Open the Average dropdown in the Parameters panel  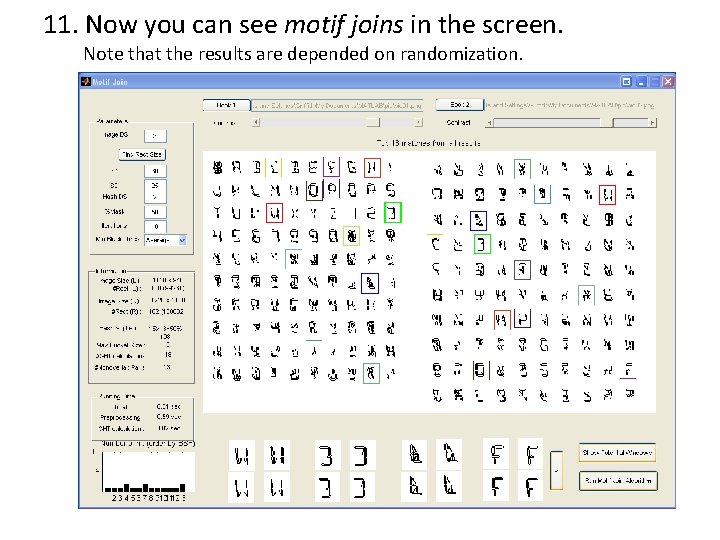pyautogui.click(x=165, y=240)
